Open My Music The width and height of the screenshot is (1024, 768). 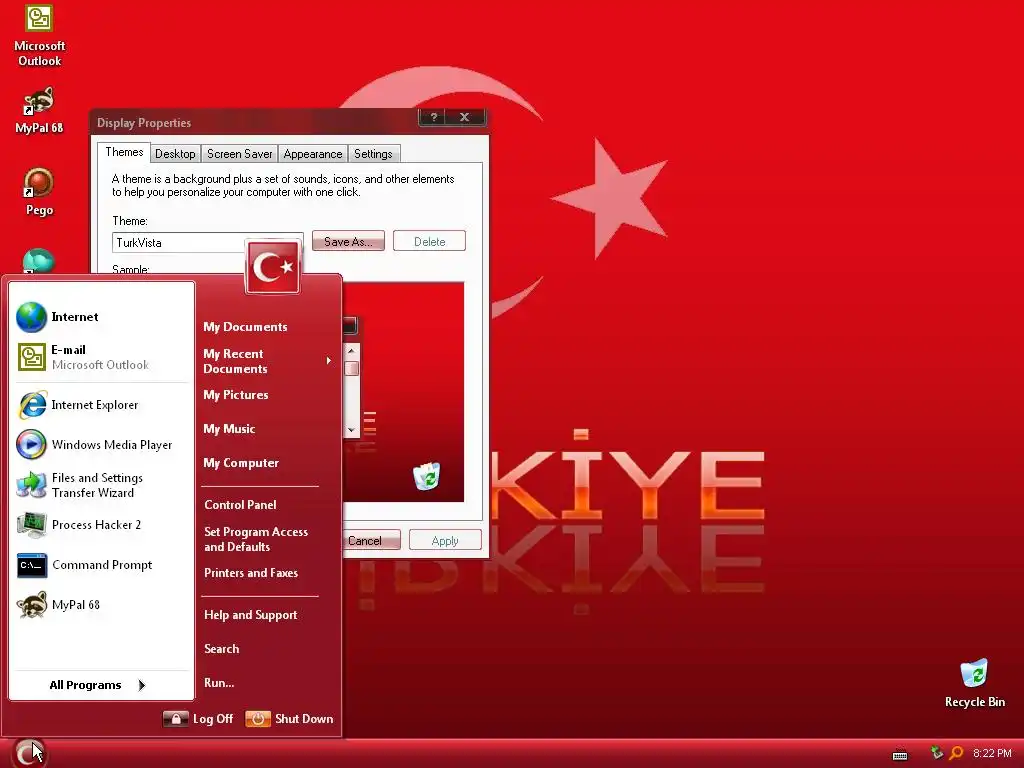(229, 428)
